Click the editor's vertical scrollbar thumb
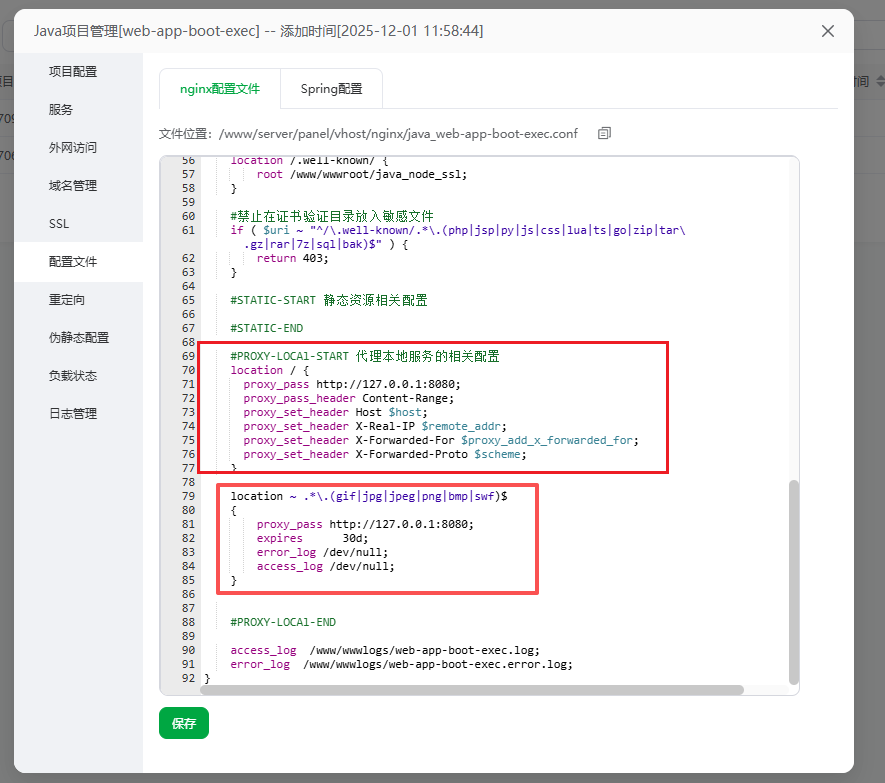Screen dimensions: 885x783 point(794,580)
